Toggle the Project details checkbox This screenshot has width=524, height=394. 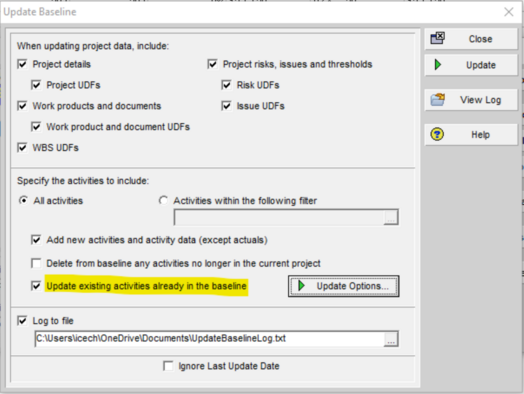(x=22, y=64)
